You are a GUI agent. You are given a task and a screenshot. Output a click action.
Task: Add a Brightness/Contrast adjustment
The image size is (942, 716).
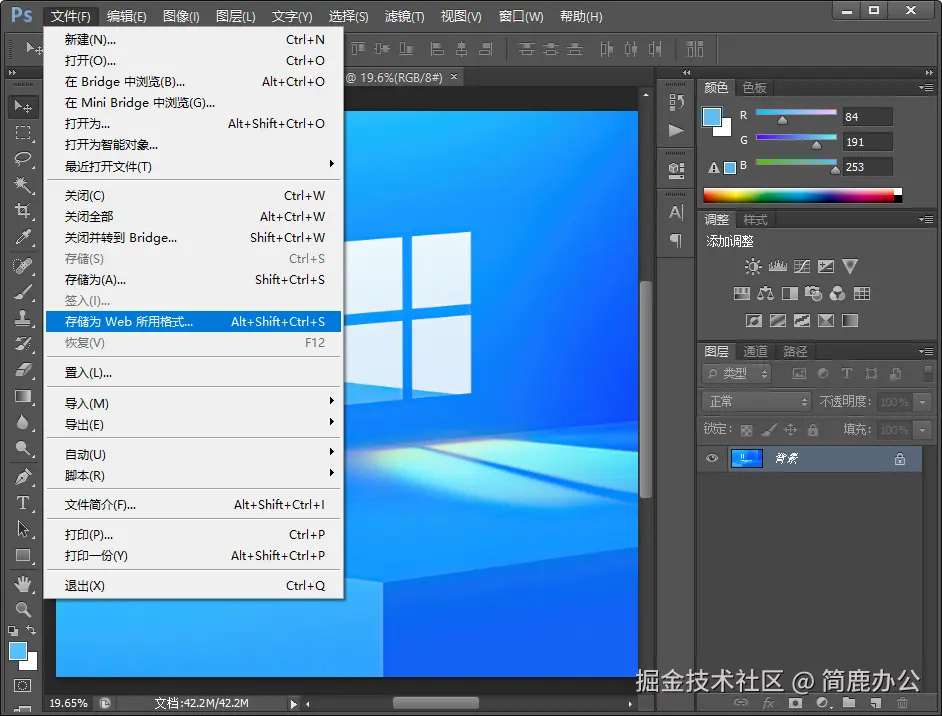point(753,267)
